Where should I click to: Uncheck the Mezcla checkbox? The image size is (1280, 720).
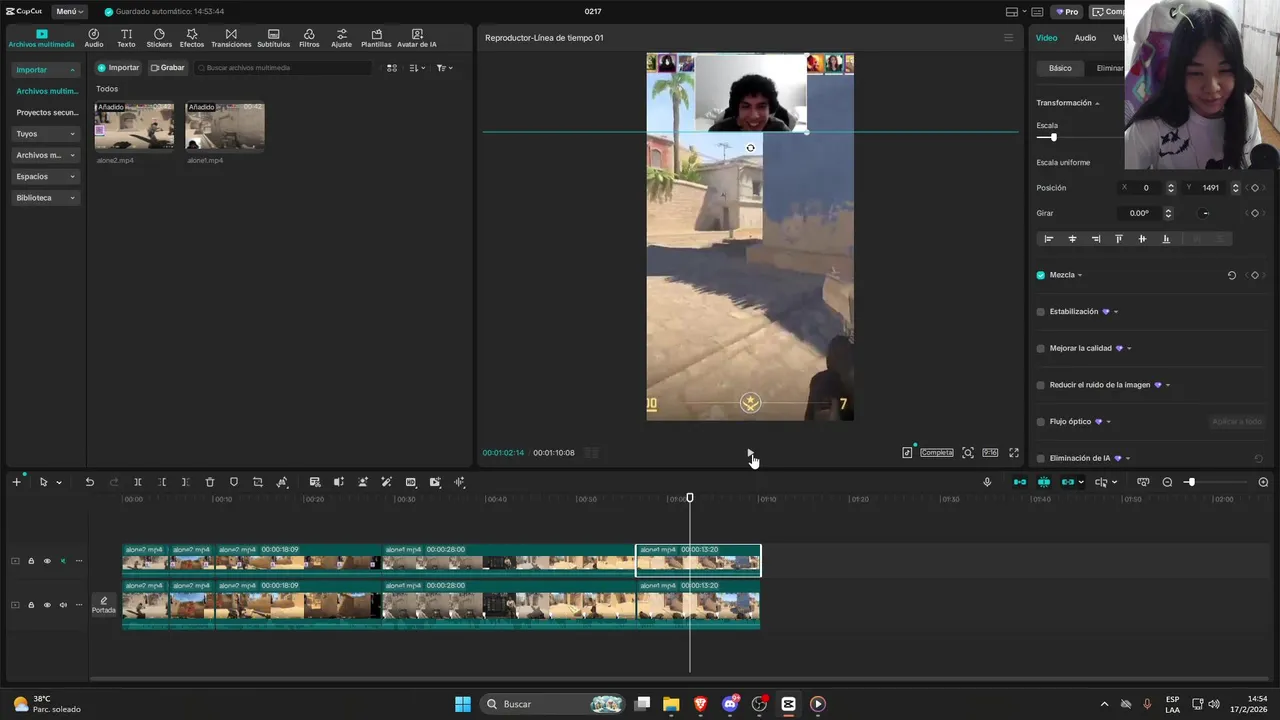click(x=1041, y=275)
